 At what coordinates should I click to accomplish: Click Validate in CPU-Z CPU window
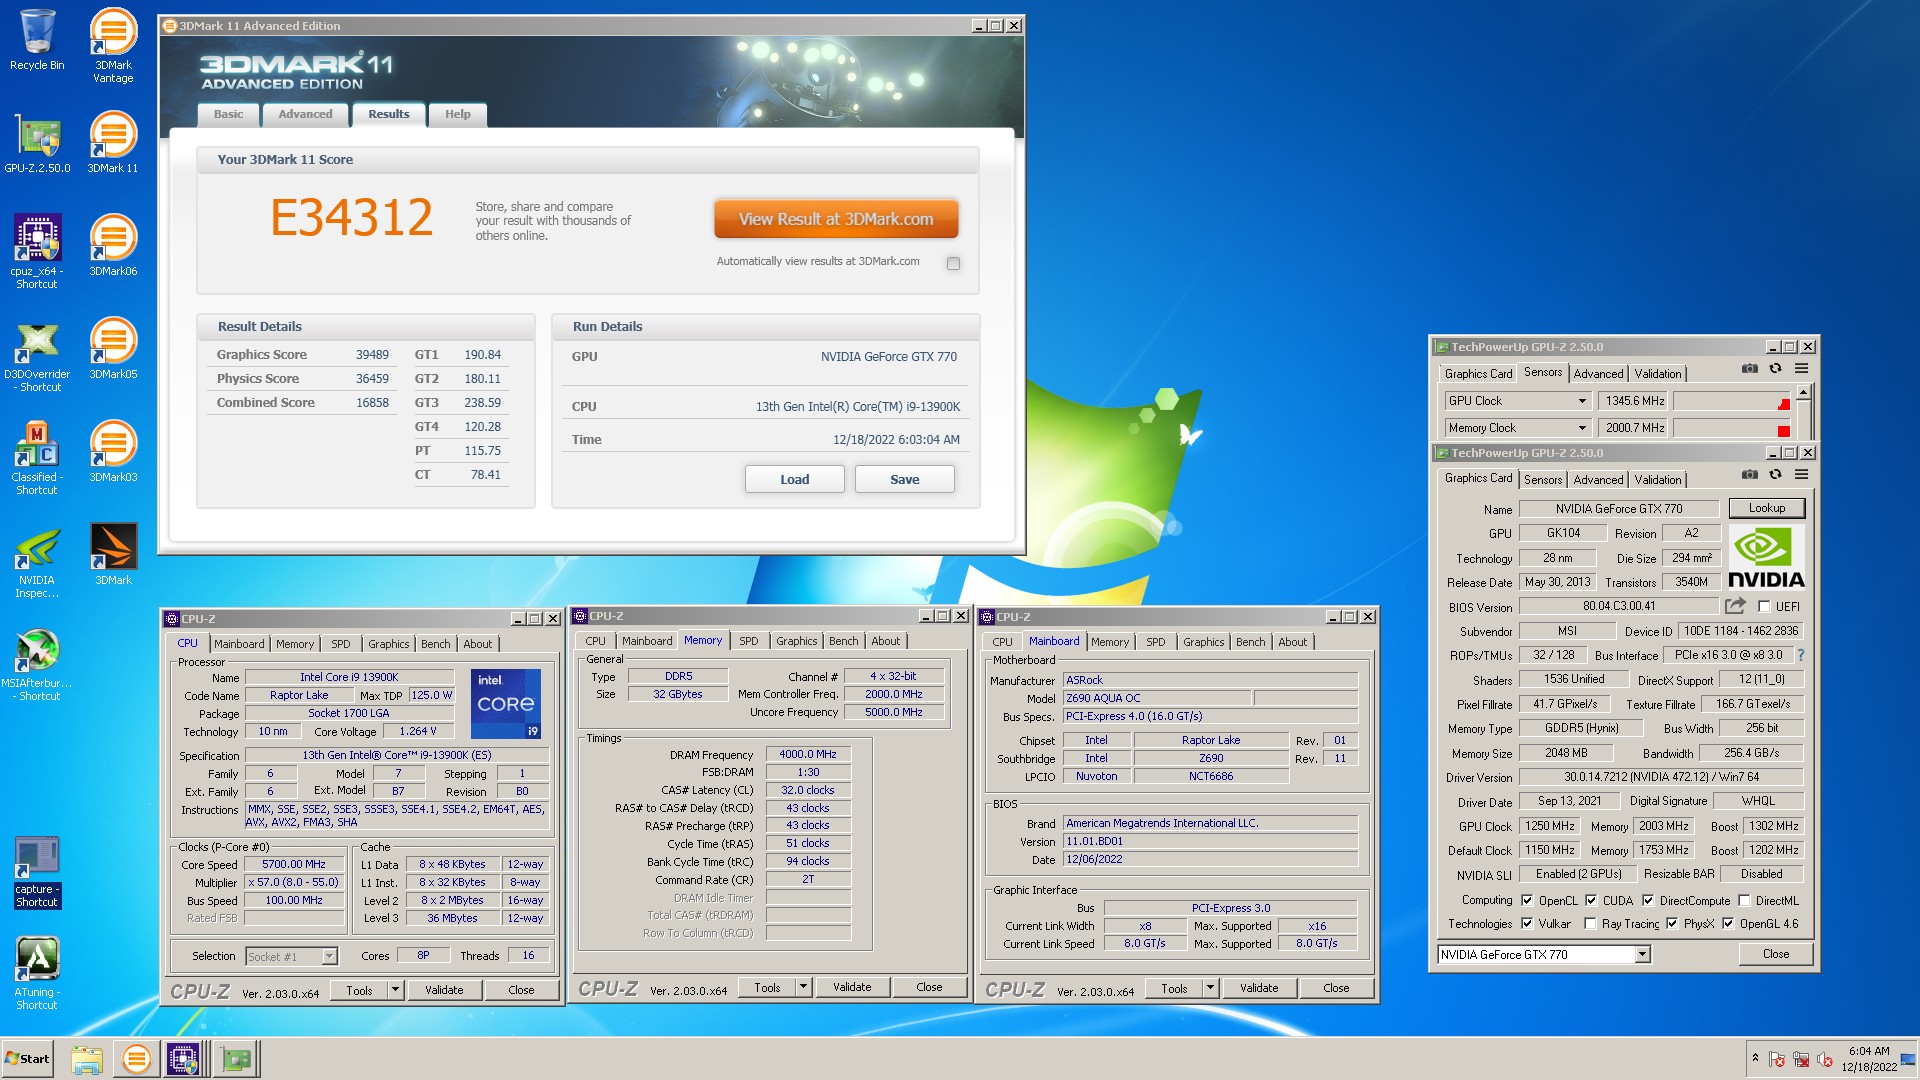444,990
